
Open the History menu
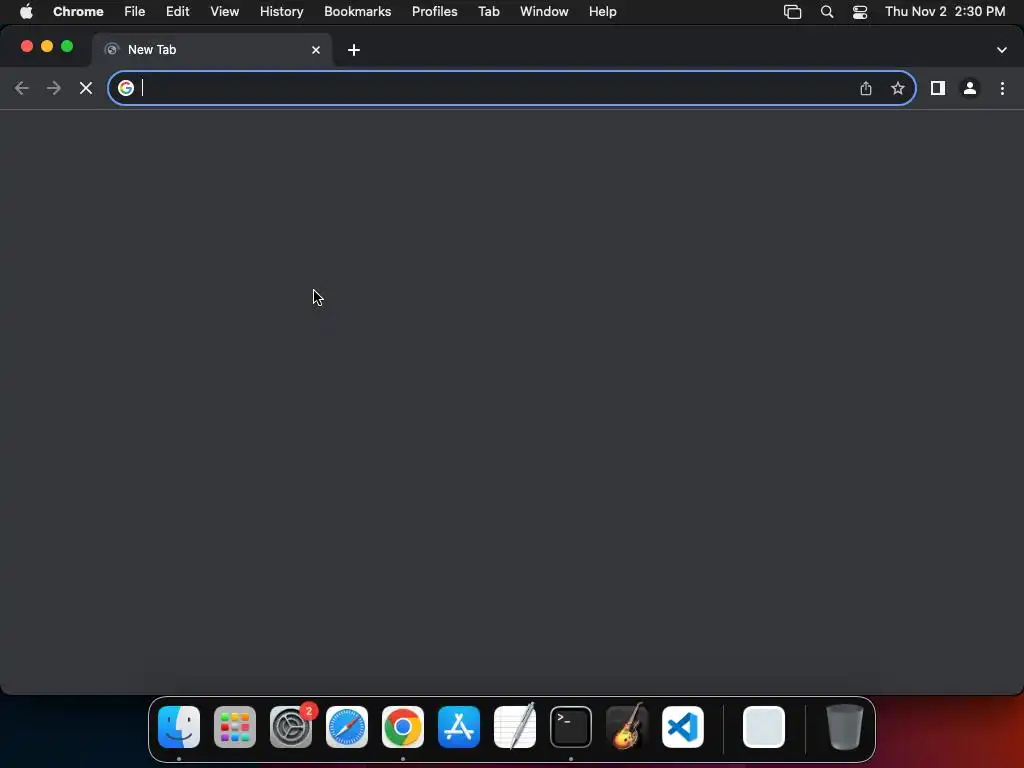click(x=281, y=12)
